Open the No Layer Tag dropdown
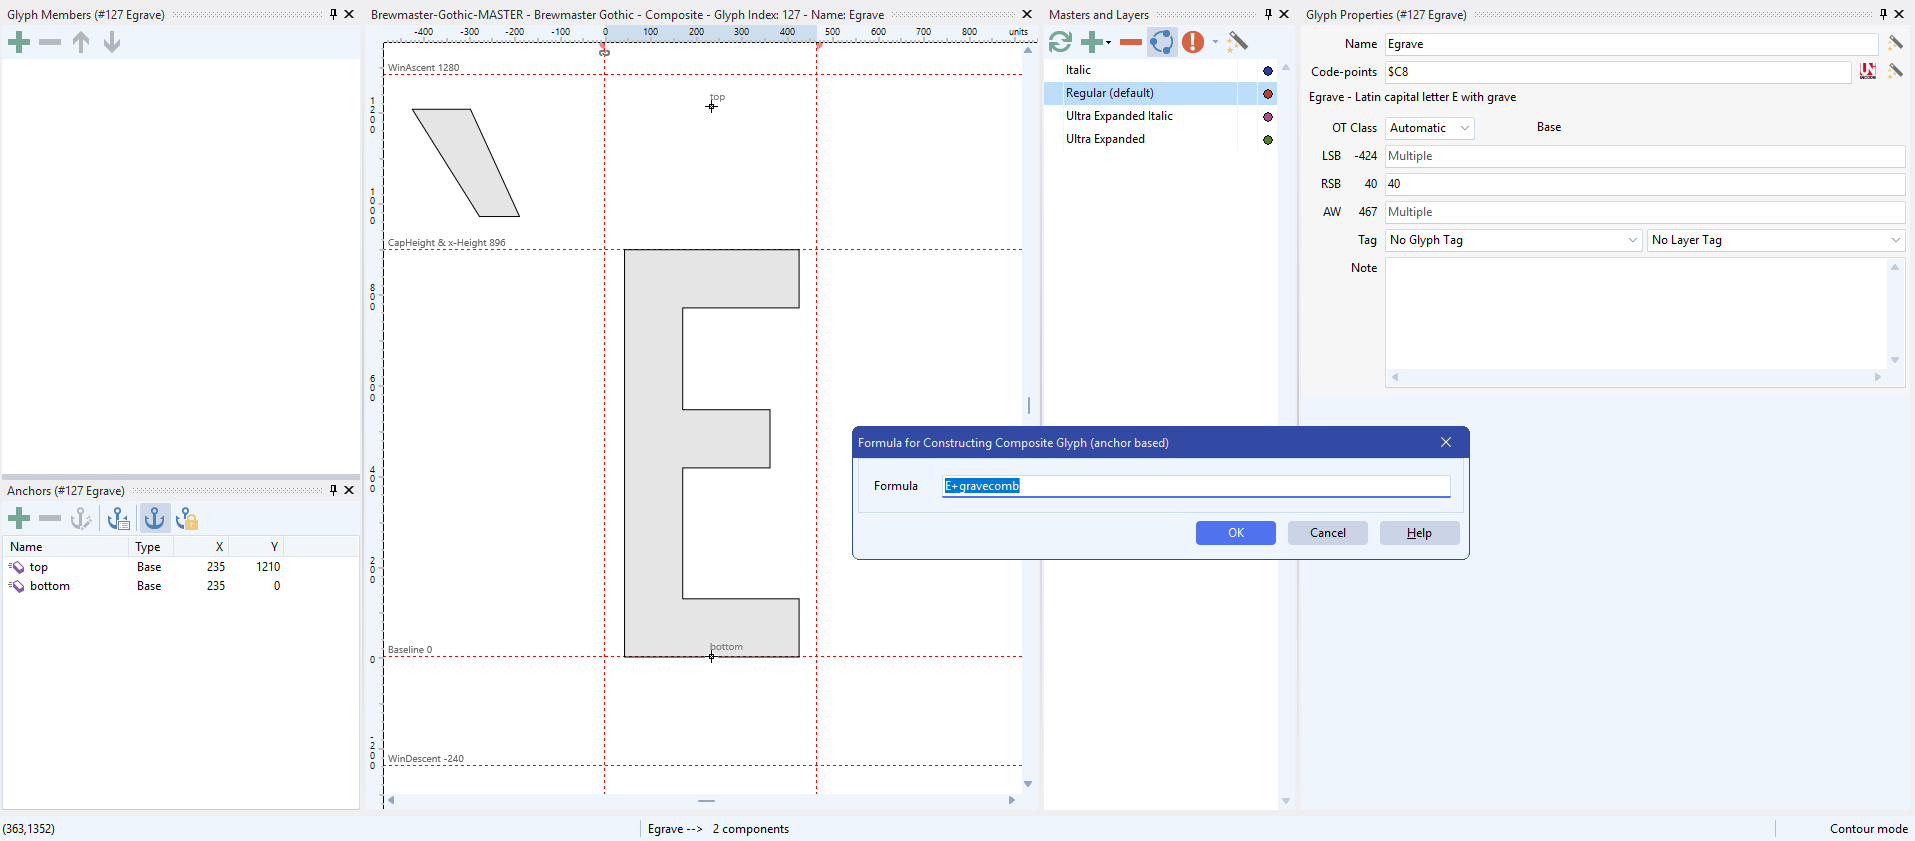This screenshot has height=841, width=1915. point(1775,240)
